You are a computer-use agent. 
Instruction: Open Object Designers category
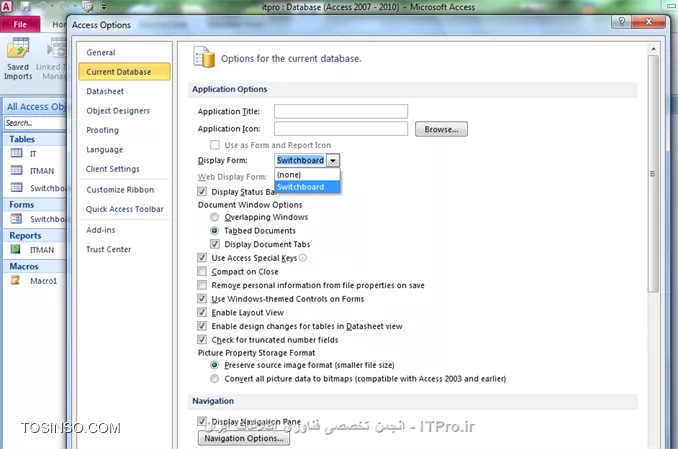(x=125, y=111)
